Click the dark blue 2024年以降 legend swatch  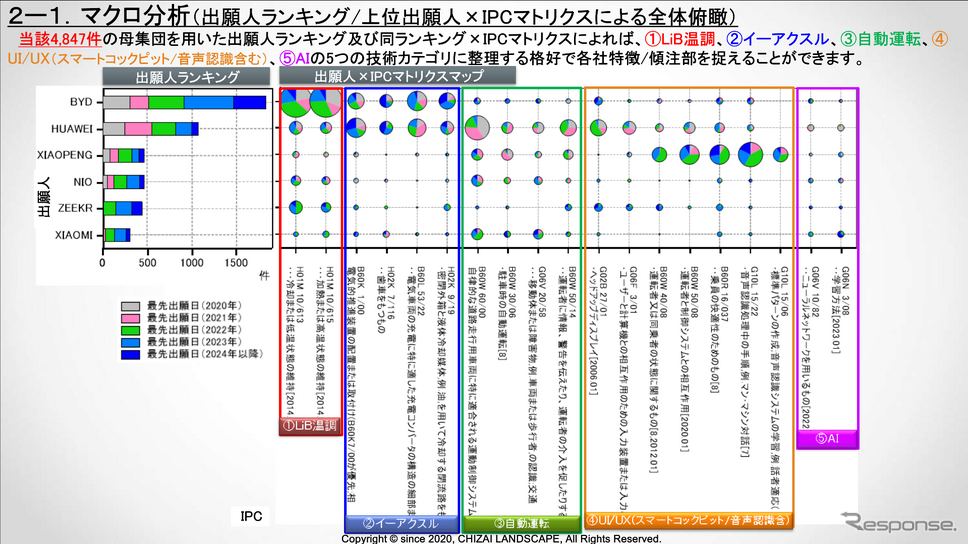click(130, 354)
